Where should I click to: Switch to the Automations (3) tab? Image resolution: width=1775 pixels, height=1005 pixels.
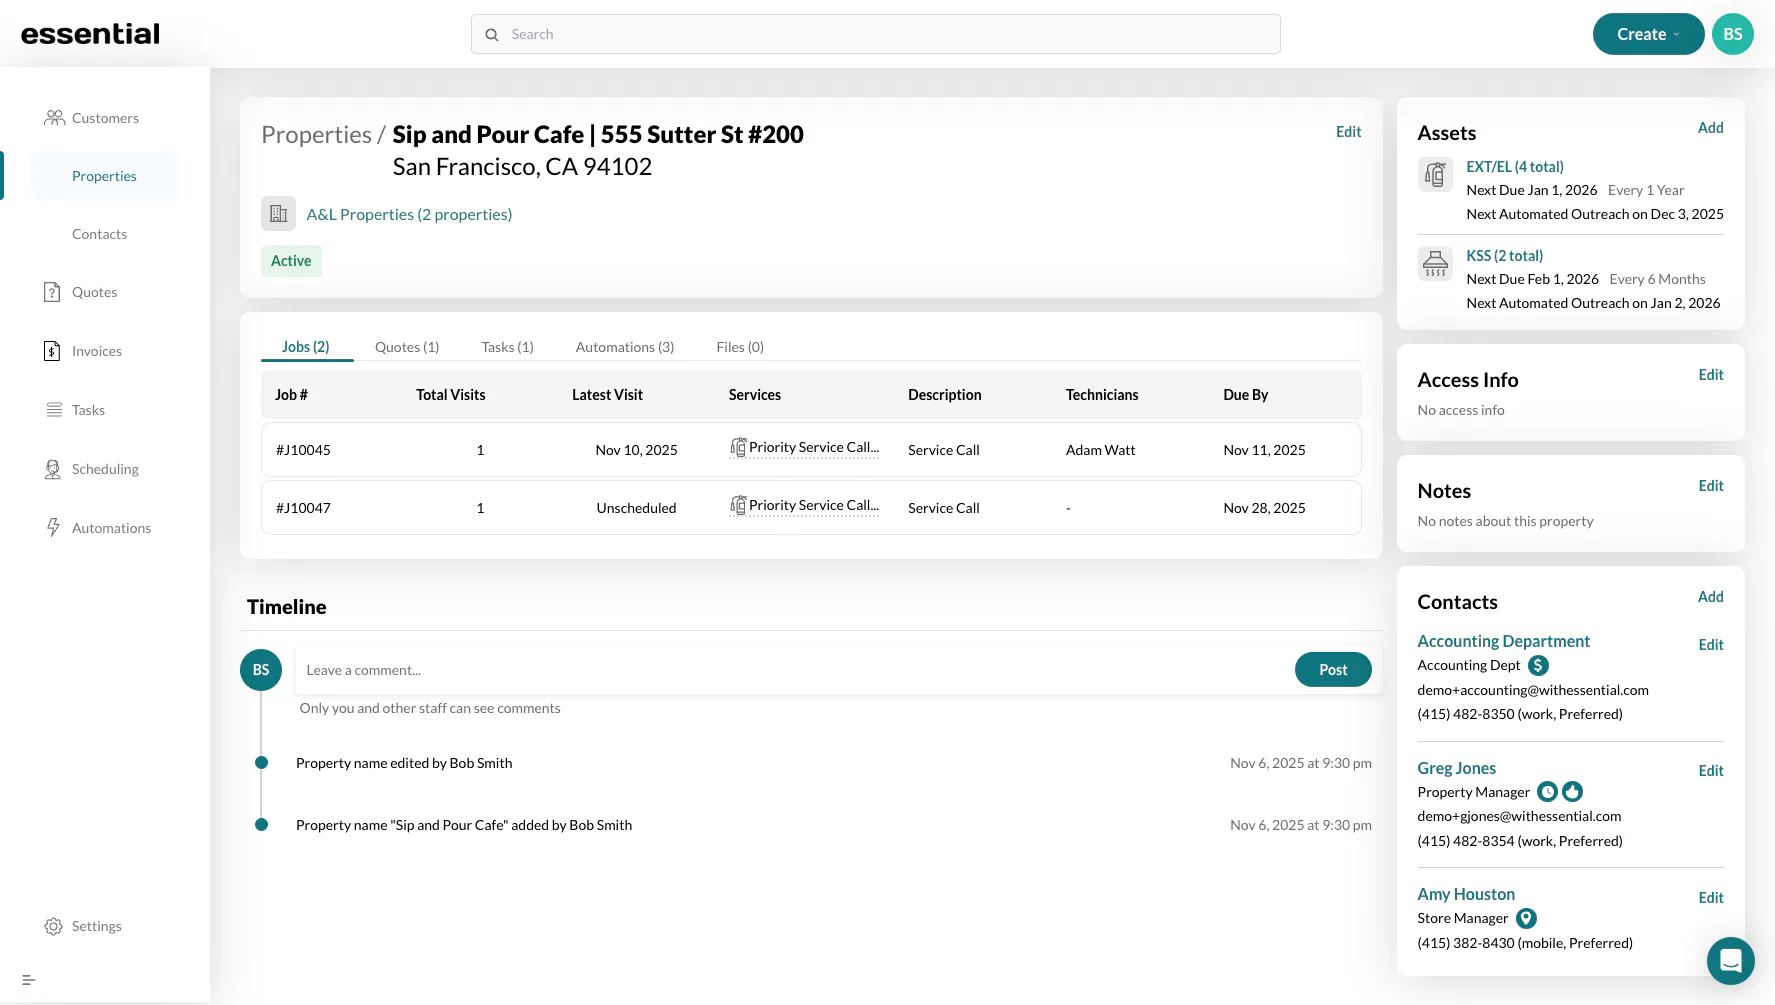pos(625,347)
